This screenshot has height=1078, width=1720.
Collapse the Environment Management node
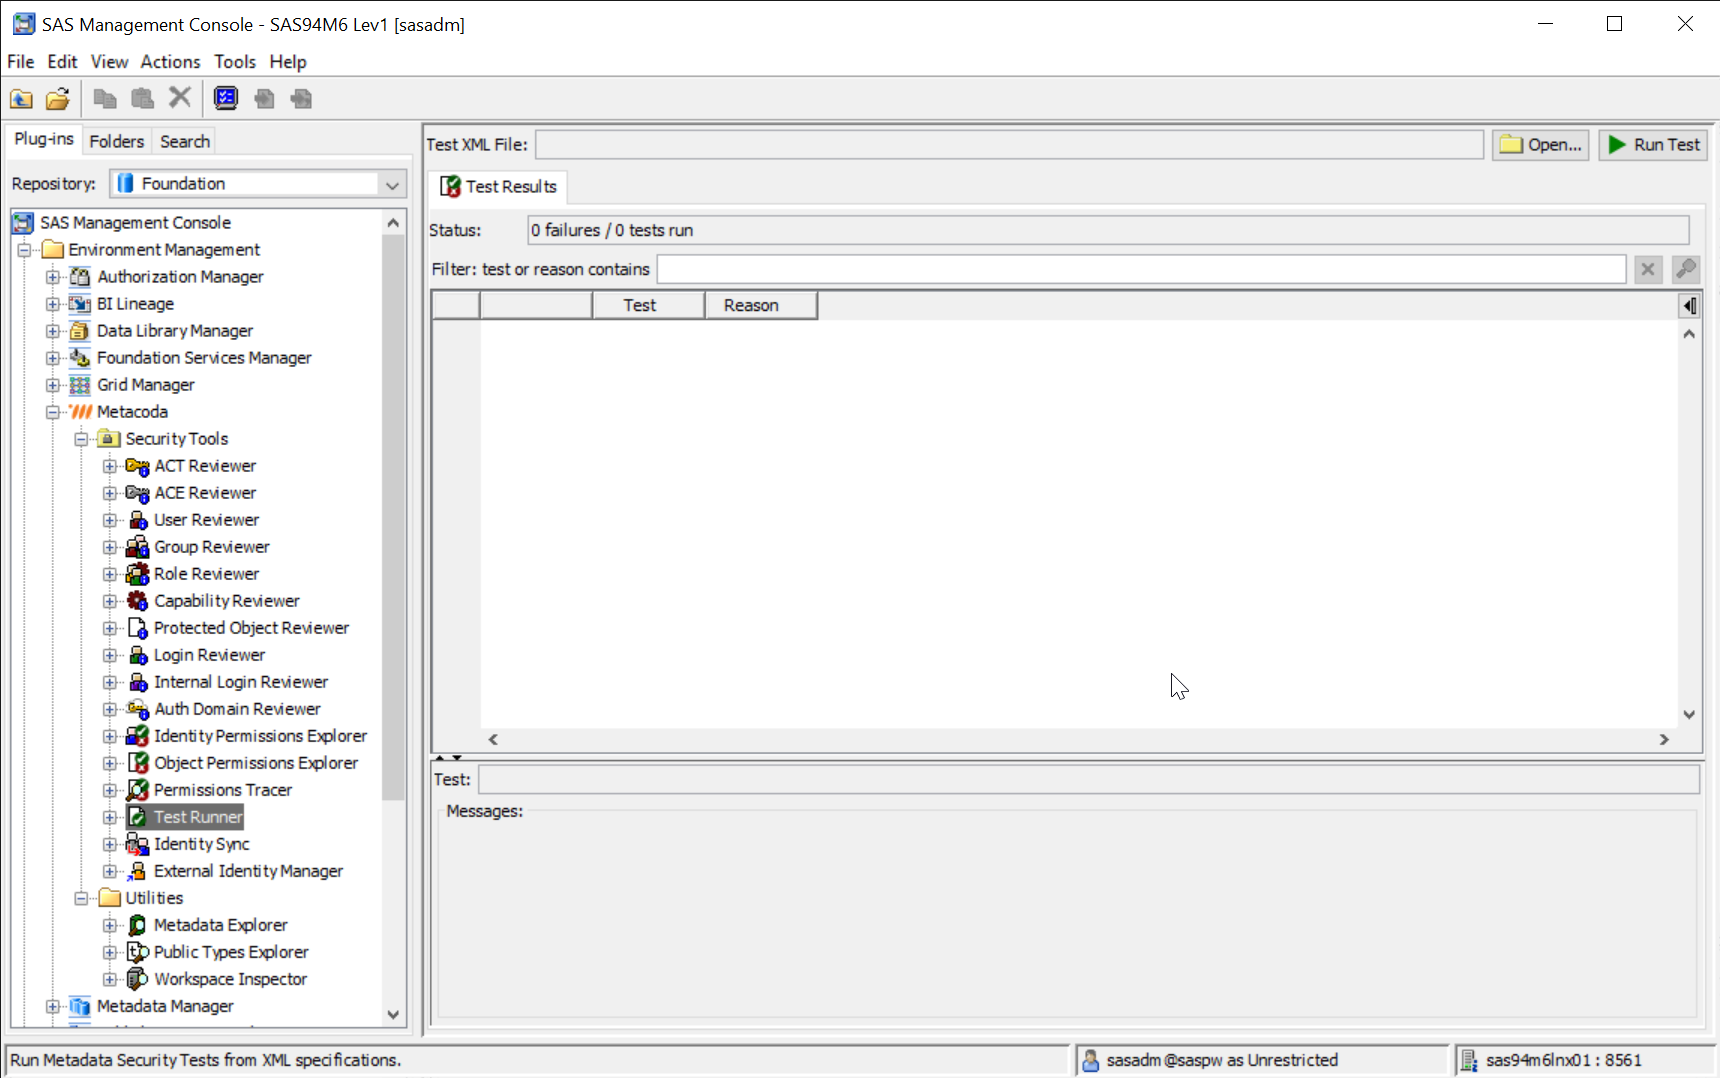(x=25, y=250)
